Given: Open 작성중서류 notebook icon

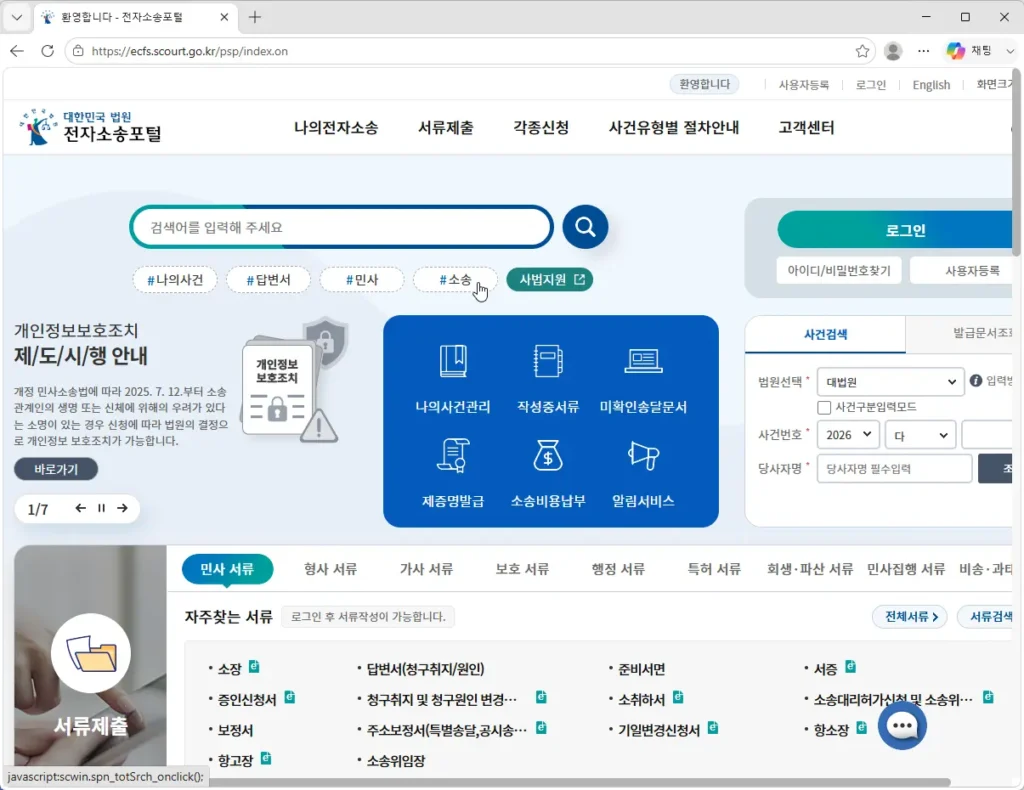Looking at the screenshot, I should click(x=548, y=379).
